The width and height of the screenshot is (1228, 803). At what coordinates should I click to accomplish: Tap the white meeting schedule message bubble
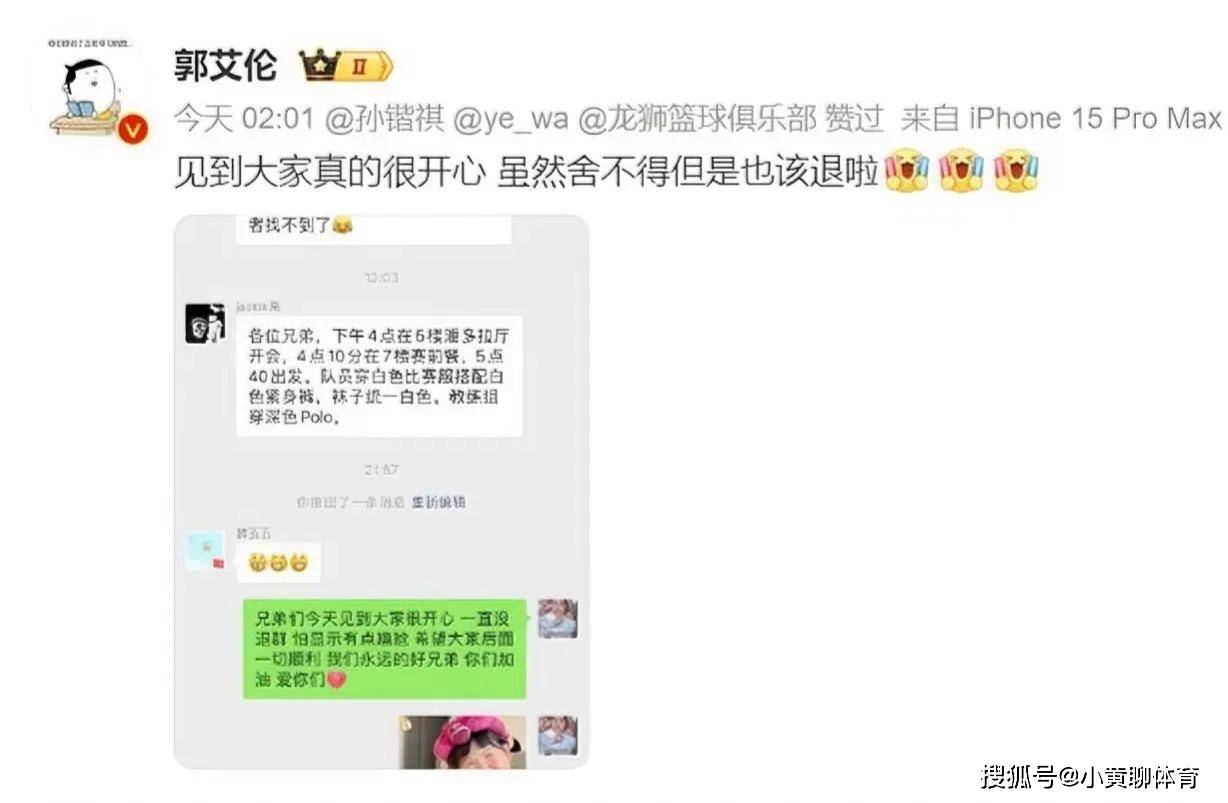click(379, 376)
